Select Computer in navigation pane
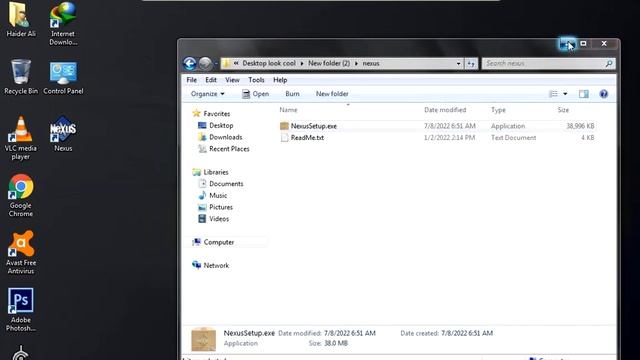Image resolution: width=640 pixels, height=360 pixels. tap(213, 242)
